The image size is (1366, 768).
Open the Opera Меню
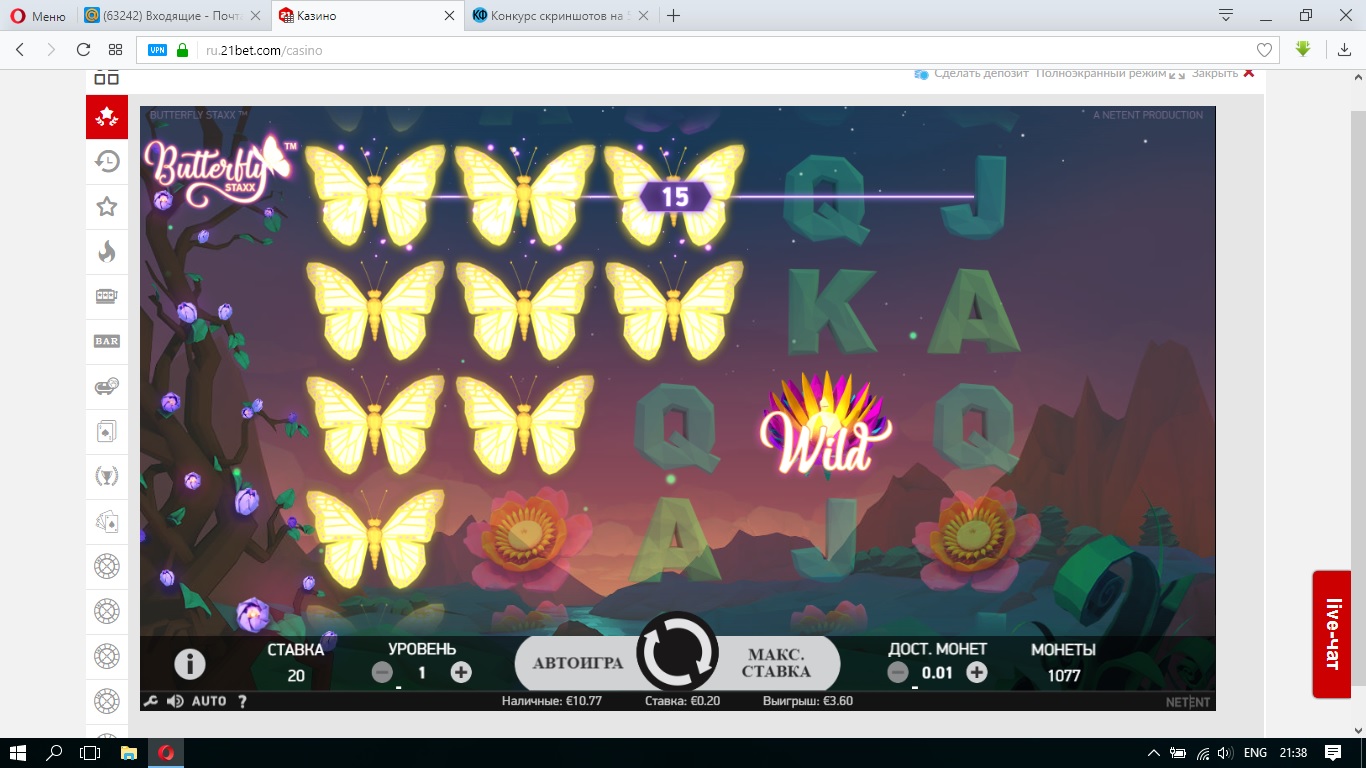click(39, 16)
